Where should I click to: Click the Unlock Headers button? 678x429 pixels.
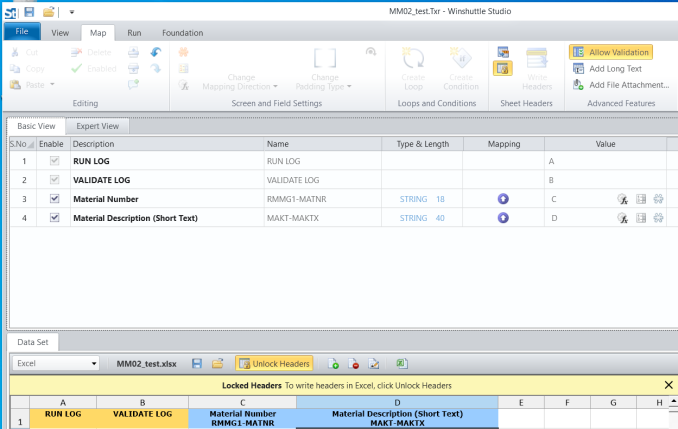point(273,364)
